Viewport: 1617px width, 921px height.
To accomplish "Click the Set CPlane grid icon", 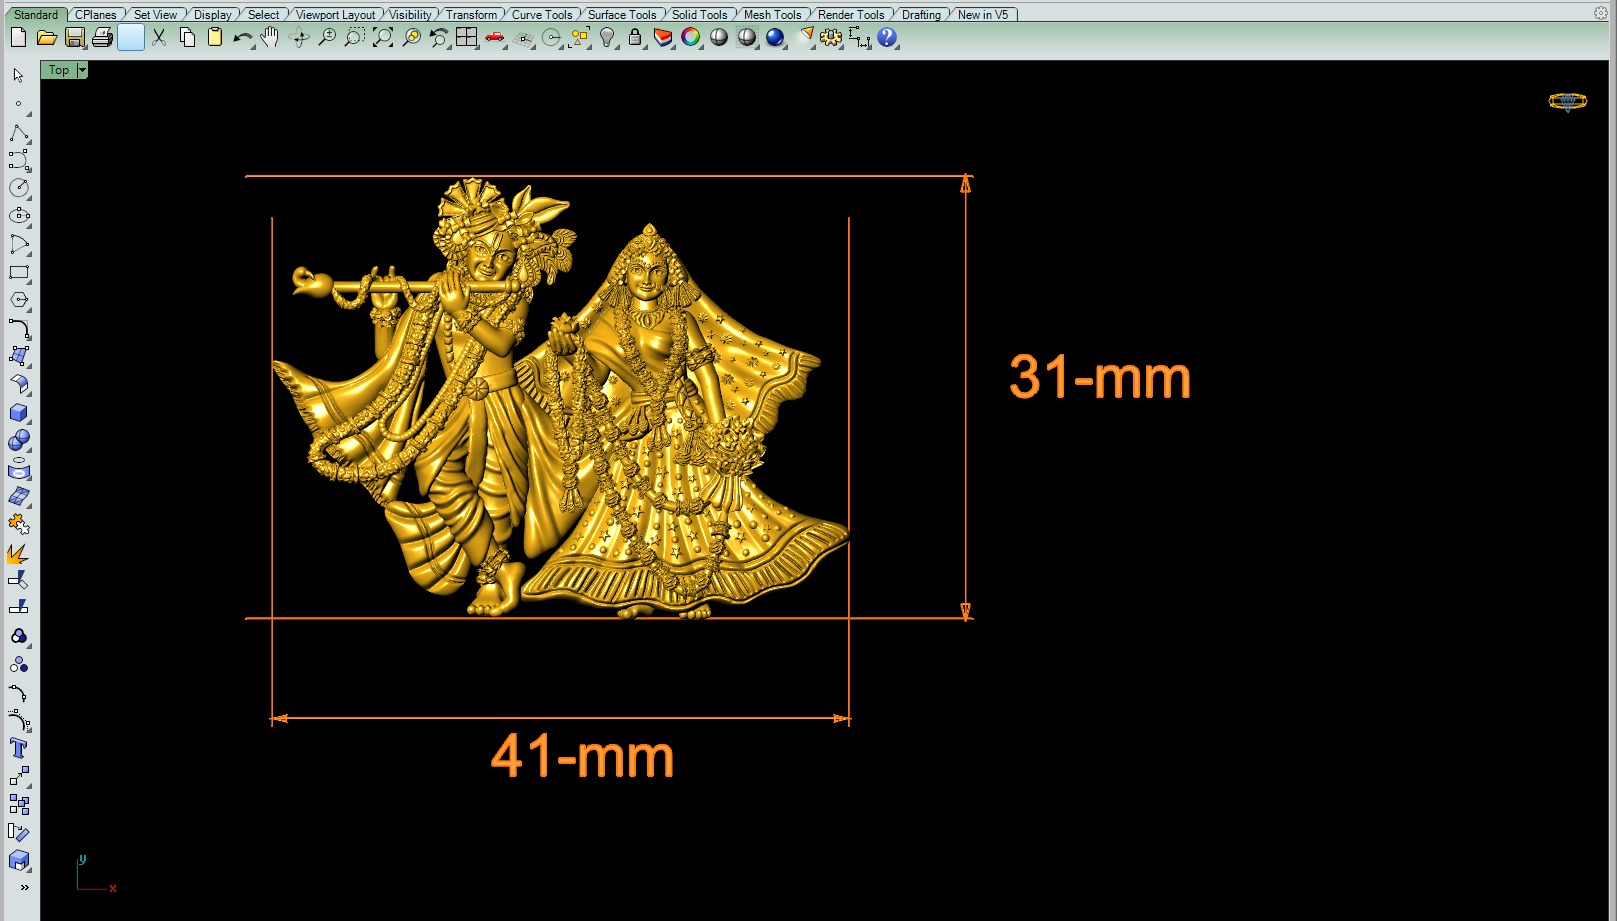I will click(x=523, y=38).
